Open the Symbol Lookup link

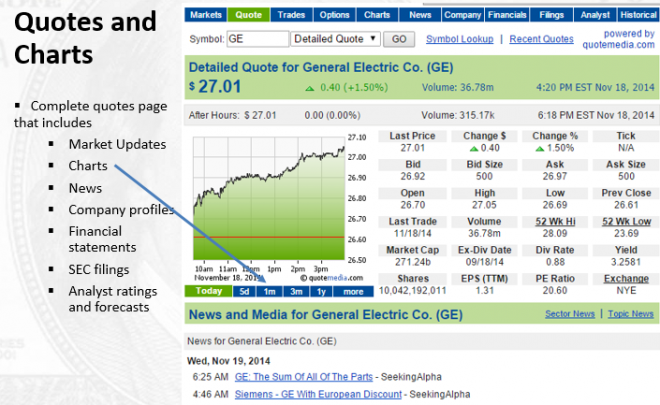(460, 39)
